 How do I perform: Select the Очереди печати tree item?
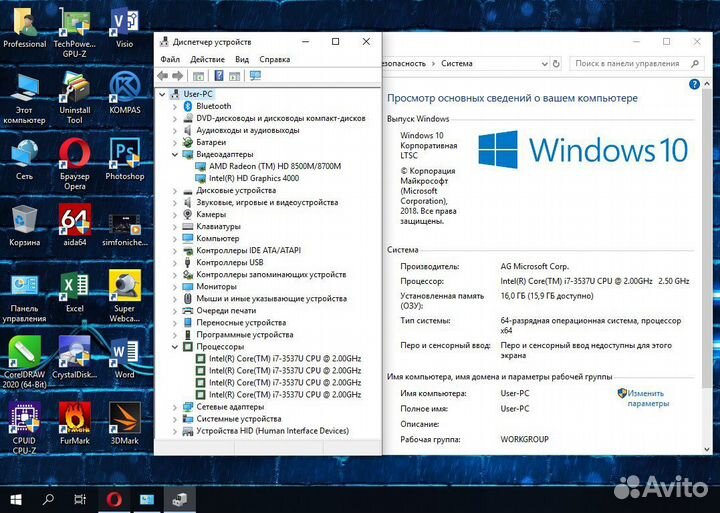226,310
